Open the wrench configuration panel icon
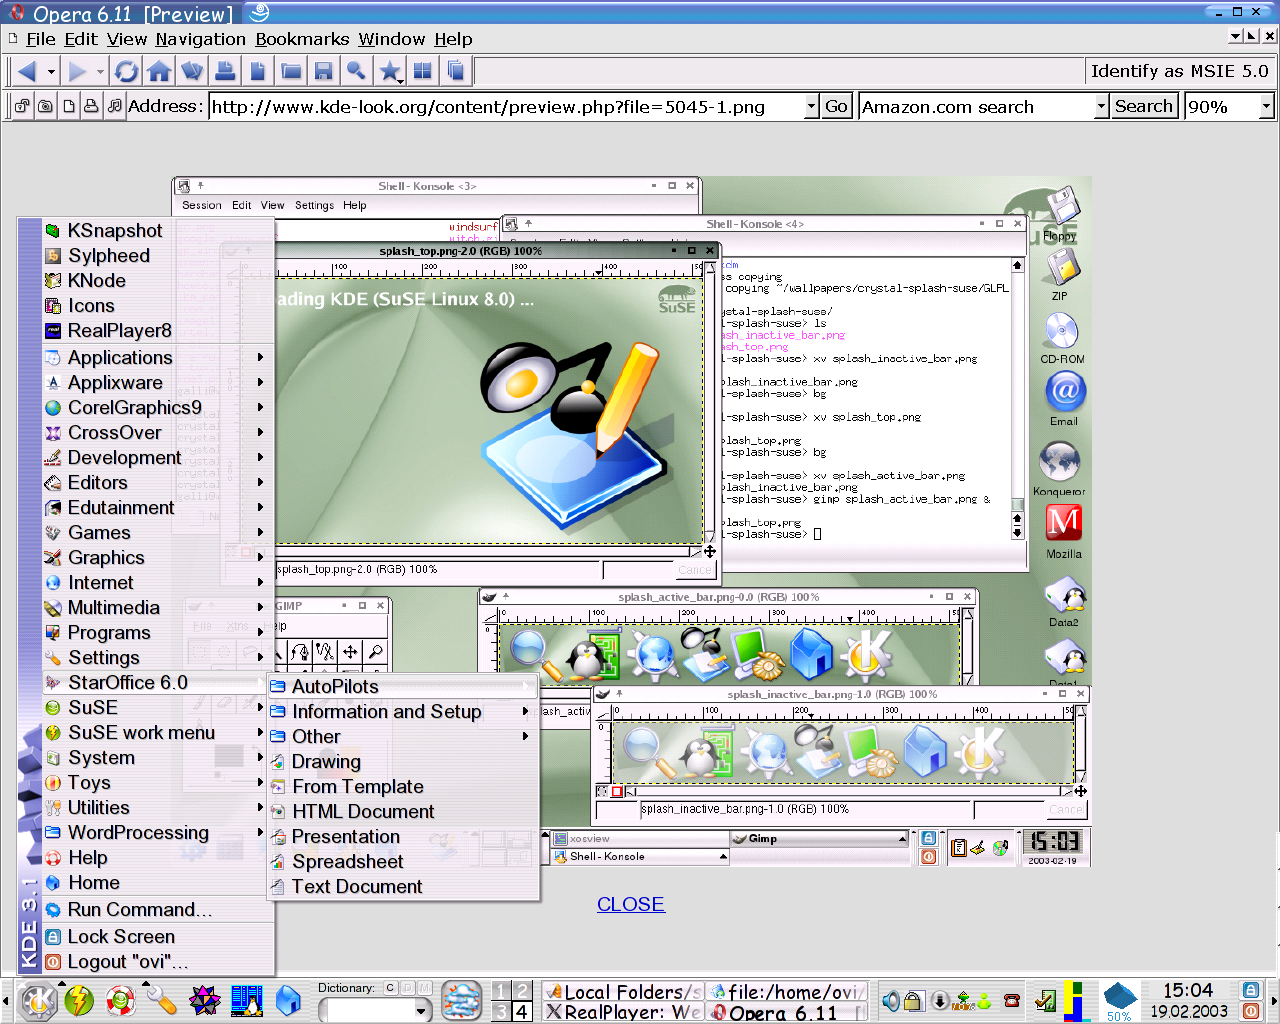 (162, 1000)
